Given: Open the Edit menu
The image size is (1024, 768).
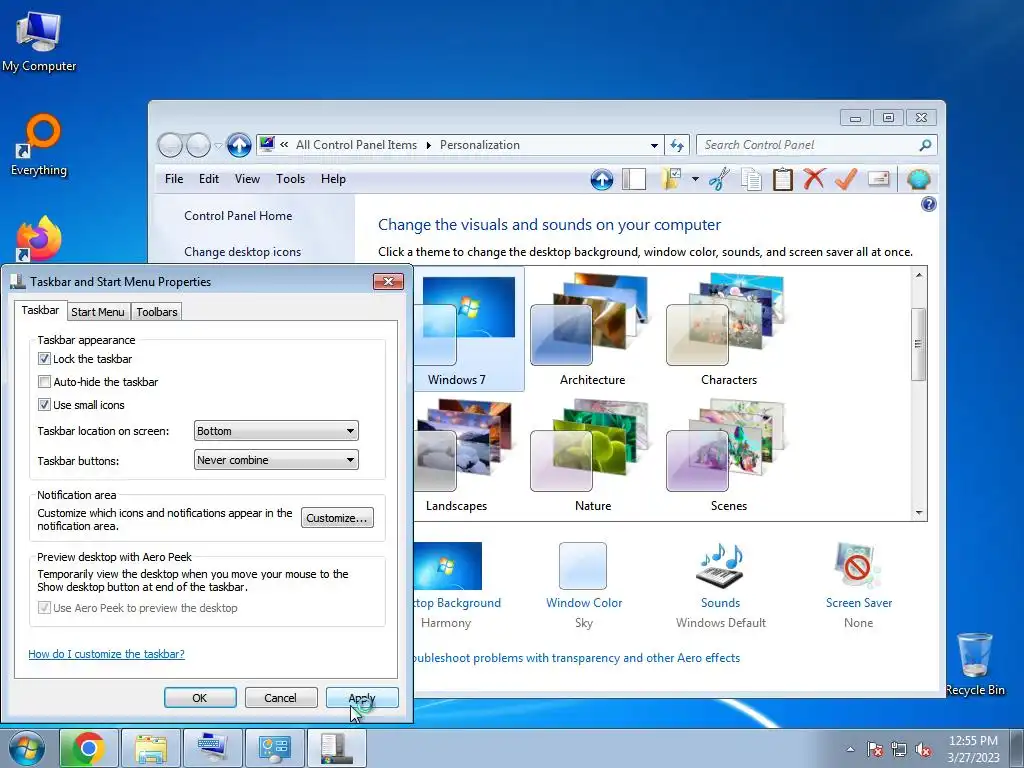Looking at the screenshot, I should click(x=209, y=179).
